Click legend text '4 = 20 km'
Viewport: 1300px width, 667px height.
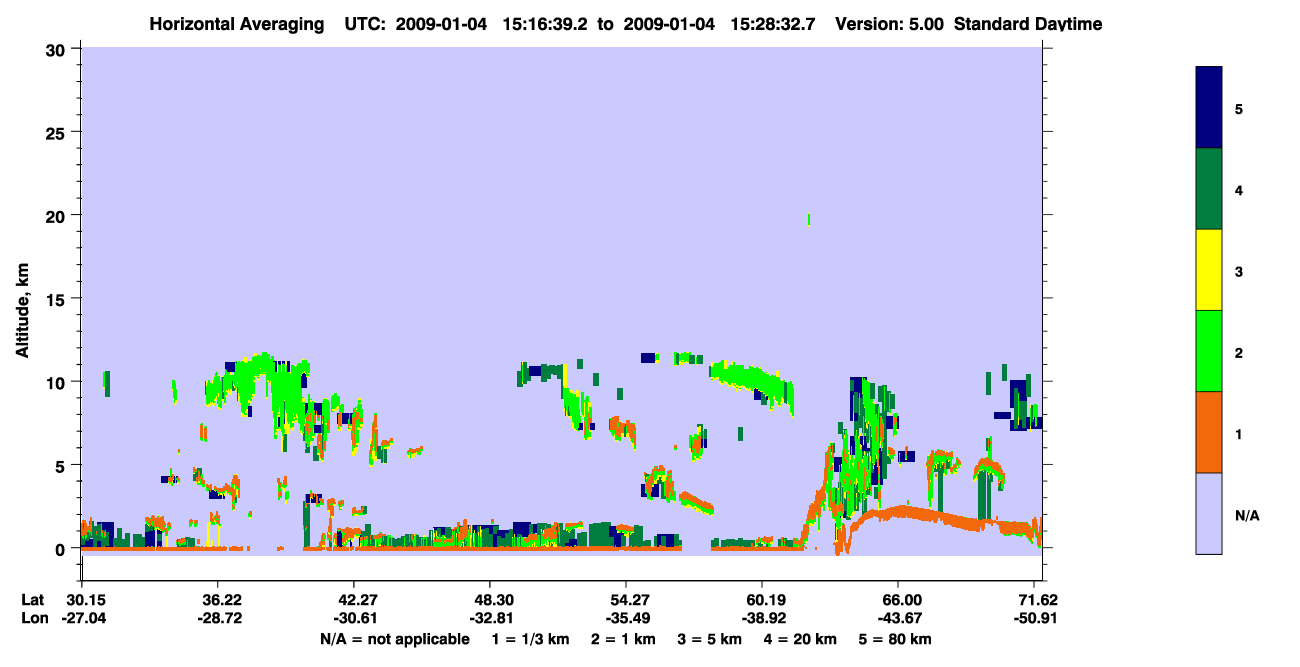(802, 639)
